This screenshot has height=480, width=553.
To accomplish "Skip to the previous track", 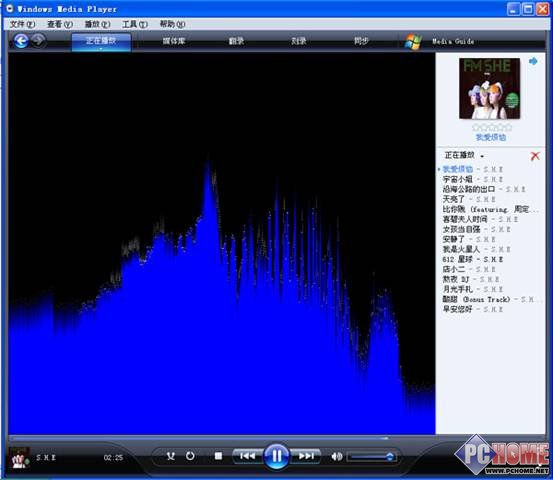I will 248,456.
